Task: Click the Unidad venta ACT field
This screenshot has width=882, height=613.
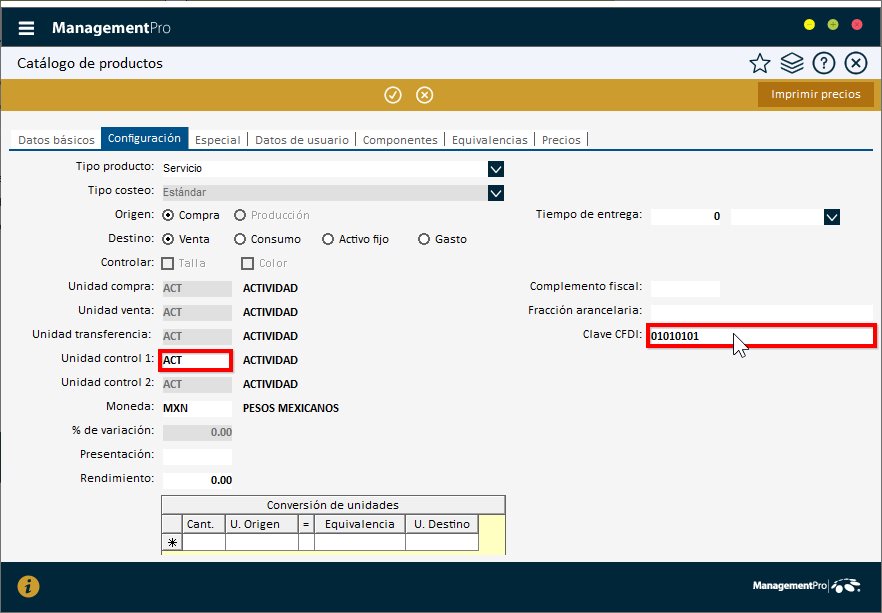Action: pos(197,312)
